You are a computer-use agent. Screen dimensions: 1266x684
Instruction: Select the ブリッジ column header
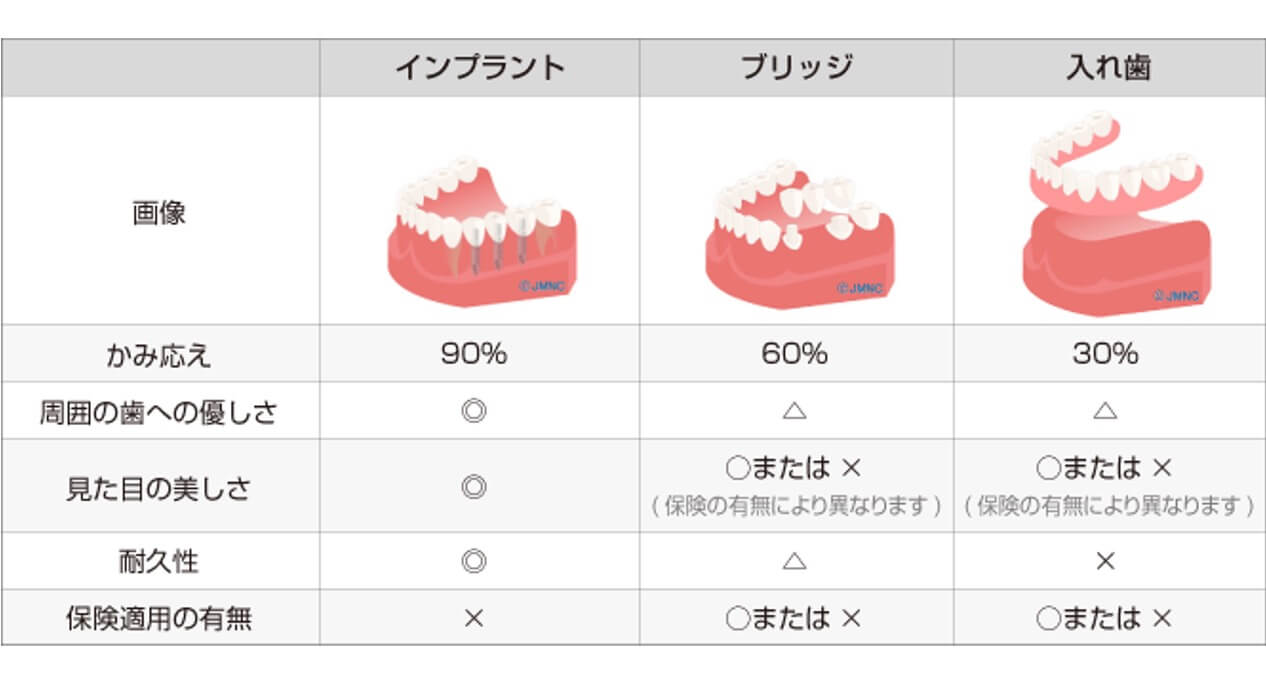(x=797, y=67)
